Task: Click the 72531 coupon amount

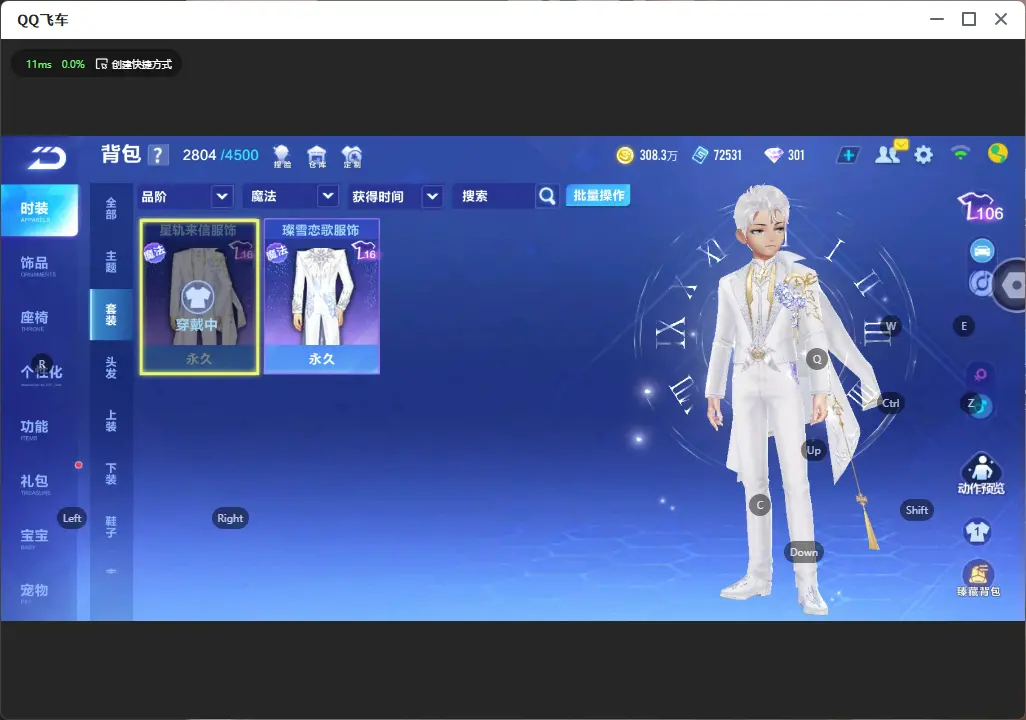Action: tap(728, 155)
